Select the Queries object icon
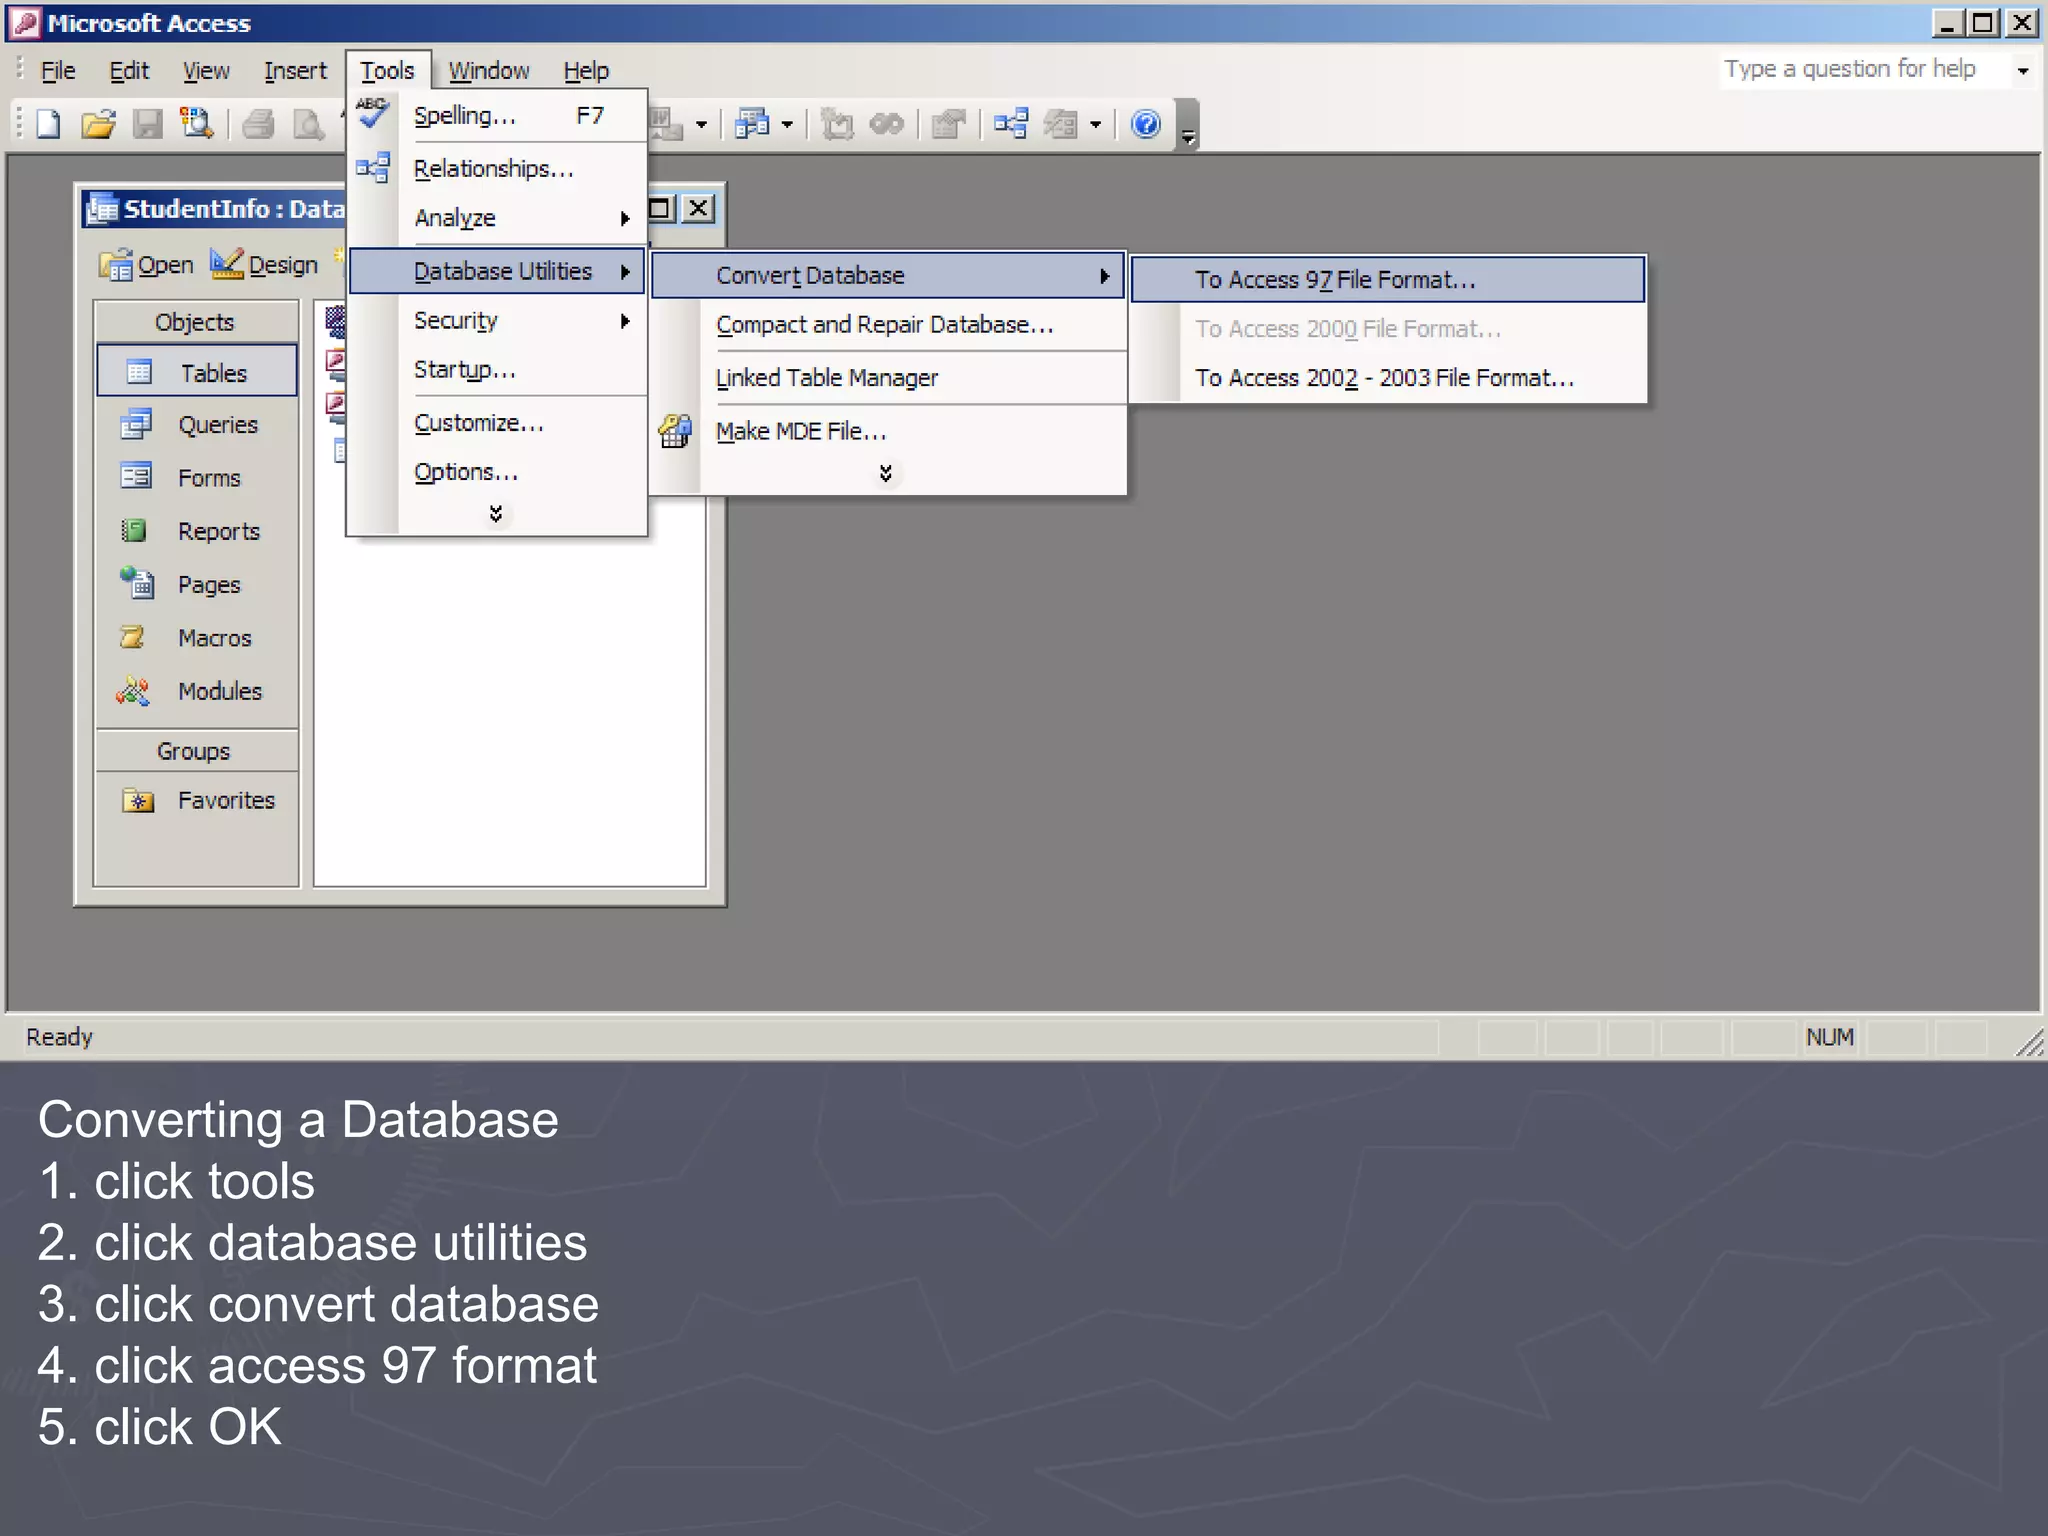2048x1536 pixels. coord(136,424)
